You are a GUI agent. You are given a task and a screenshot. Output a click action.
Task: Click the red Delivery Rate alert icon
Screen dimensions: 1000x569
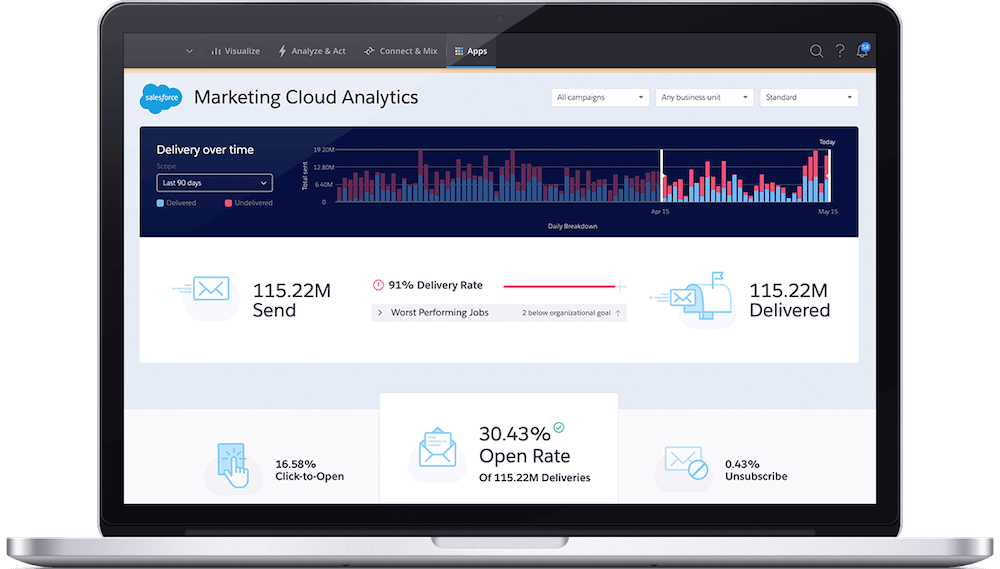tap(378, 285)
